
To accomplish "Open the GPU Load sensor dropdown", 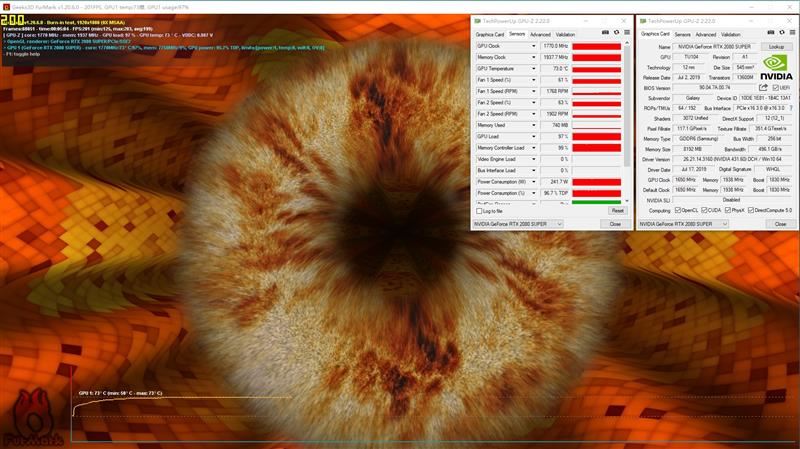I will (534, 136).
